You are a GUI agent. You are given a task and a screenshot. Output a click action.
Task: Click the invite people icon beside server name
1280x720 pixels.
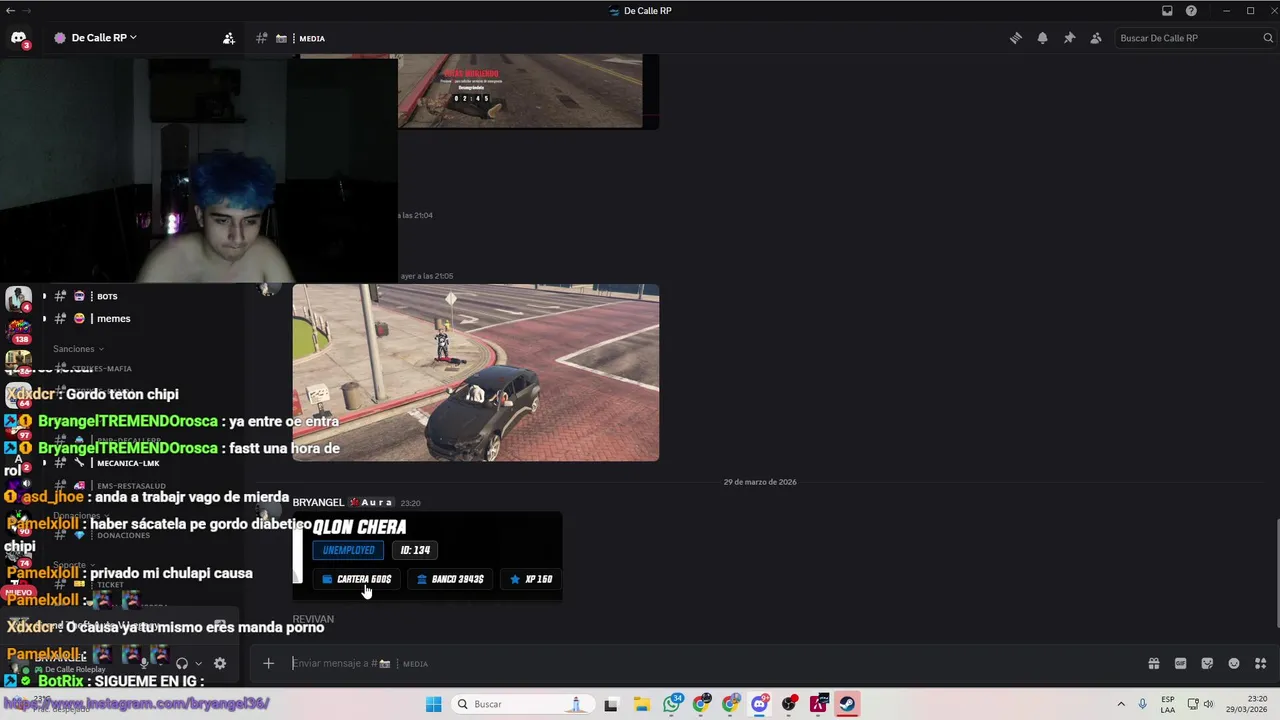pyautogui.click(x=229, y=38)
